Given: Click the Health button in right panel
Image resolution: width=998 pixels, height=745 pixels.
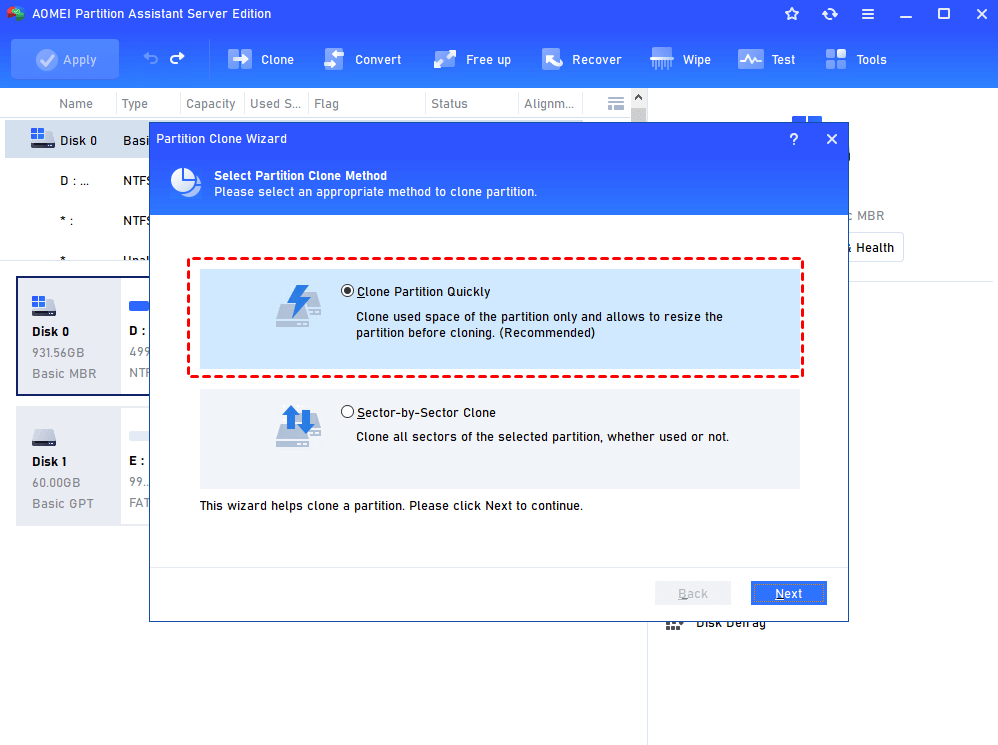Looking at the screenshot, I should pos(875,247).
